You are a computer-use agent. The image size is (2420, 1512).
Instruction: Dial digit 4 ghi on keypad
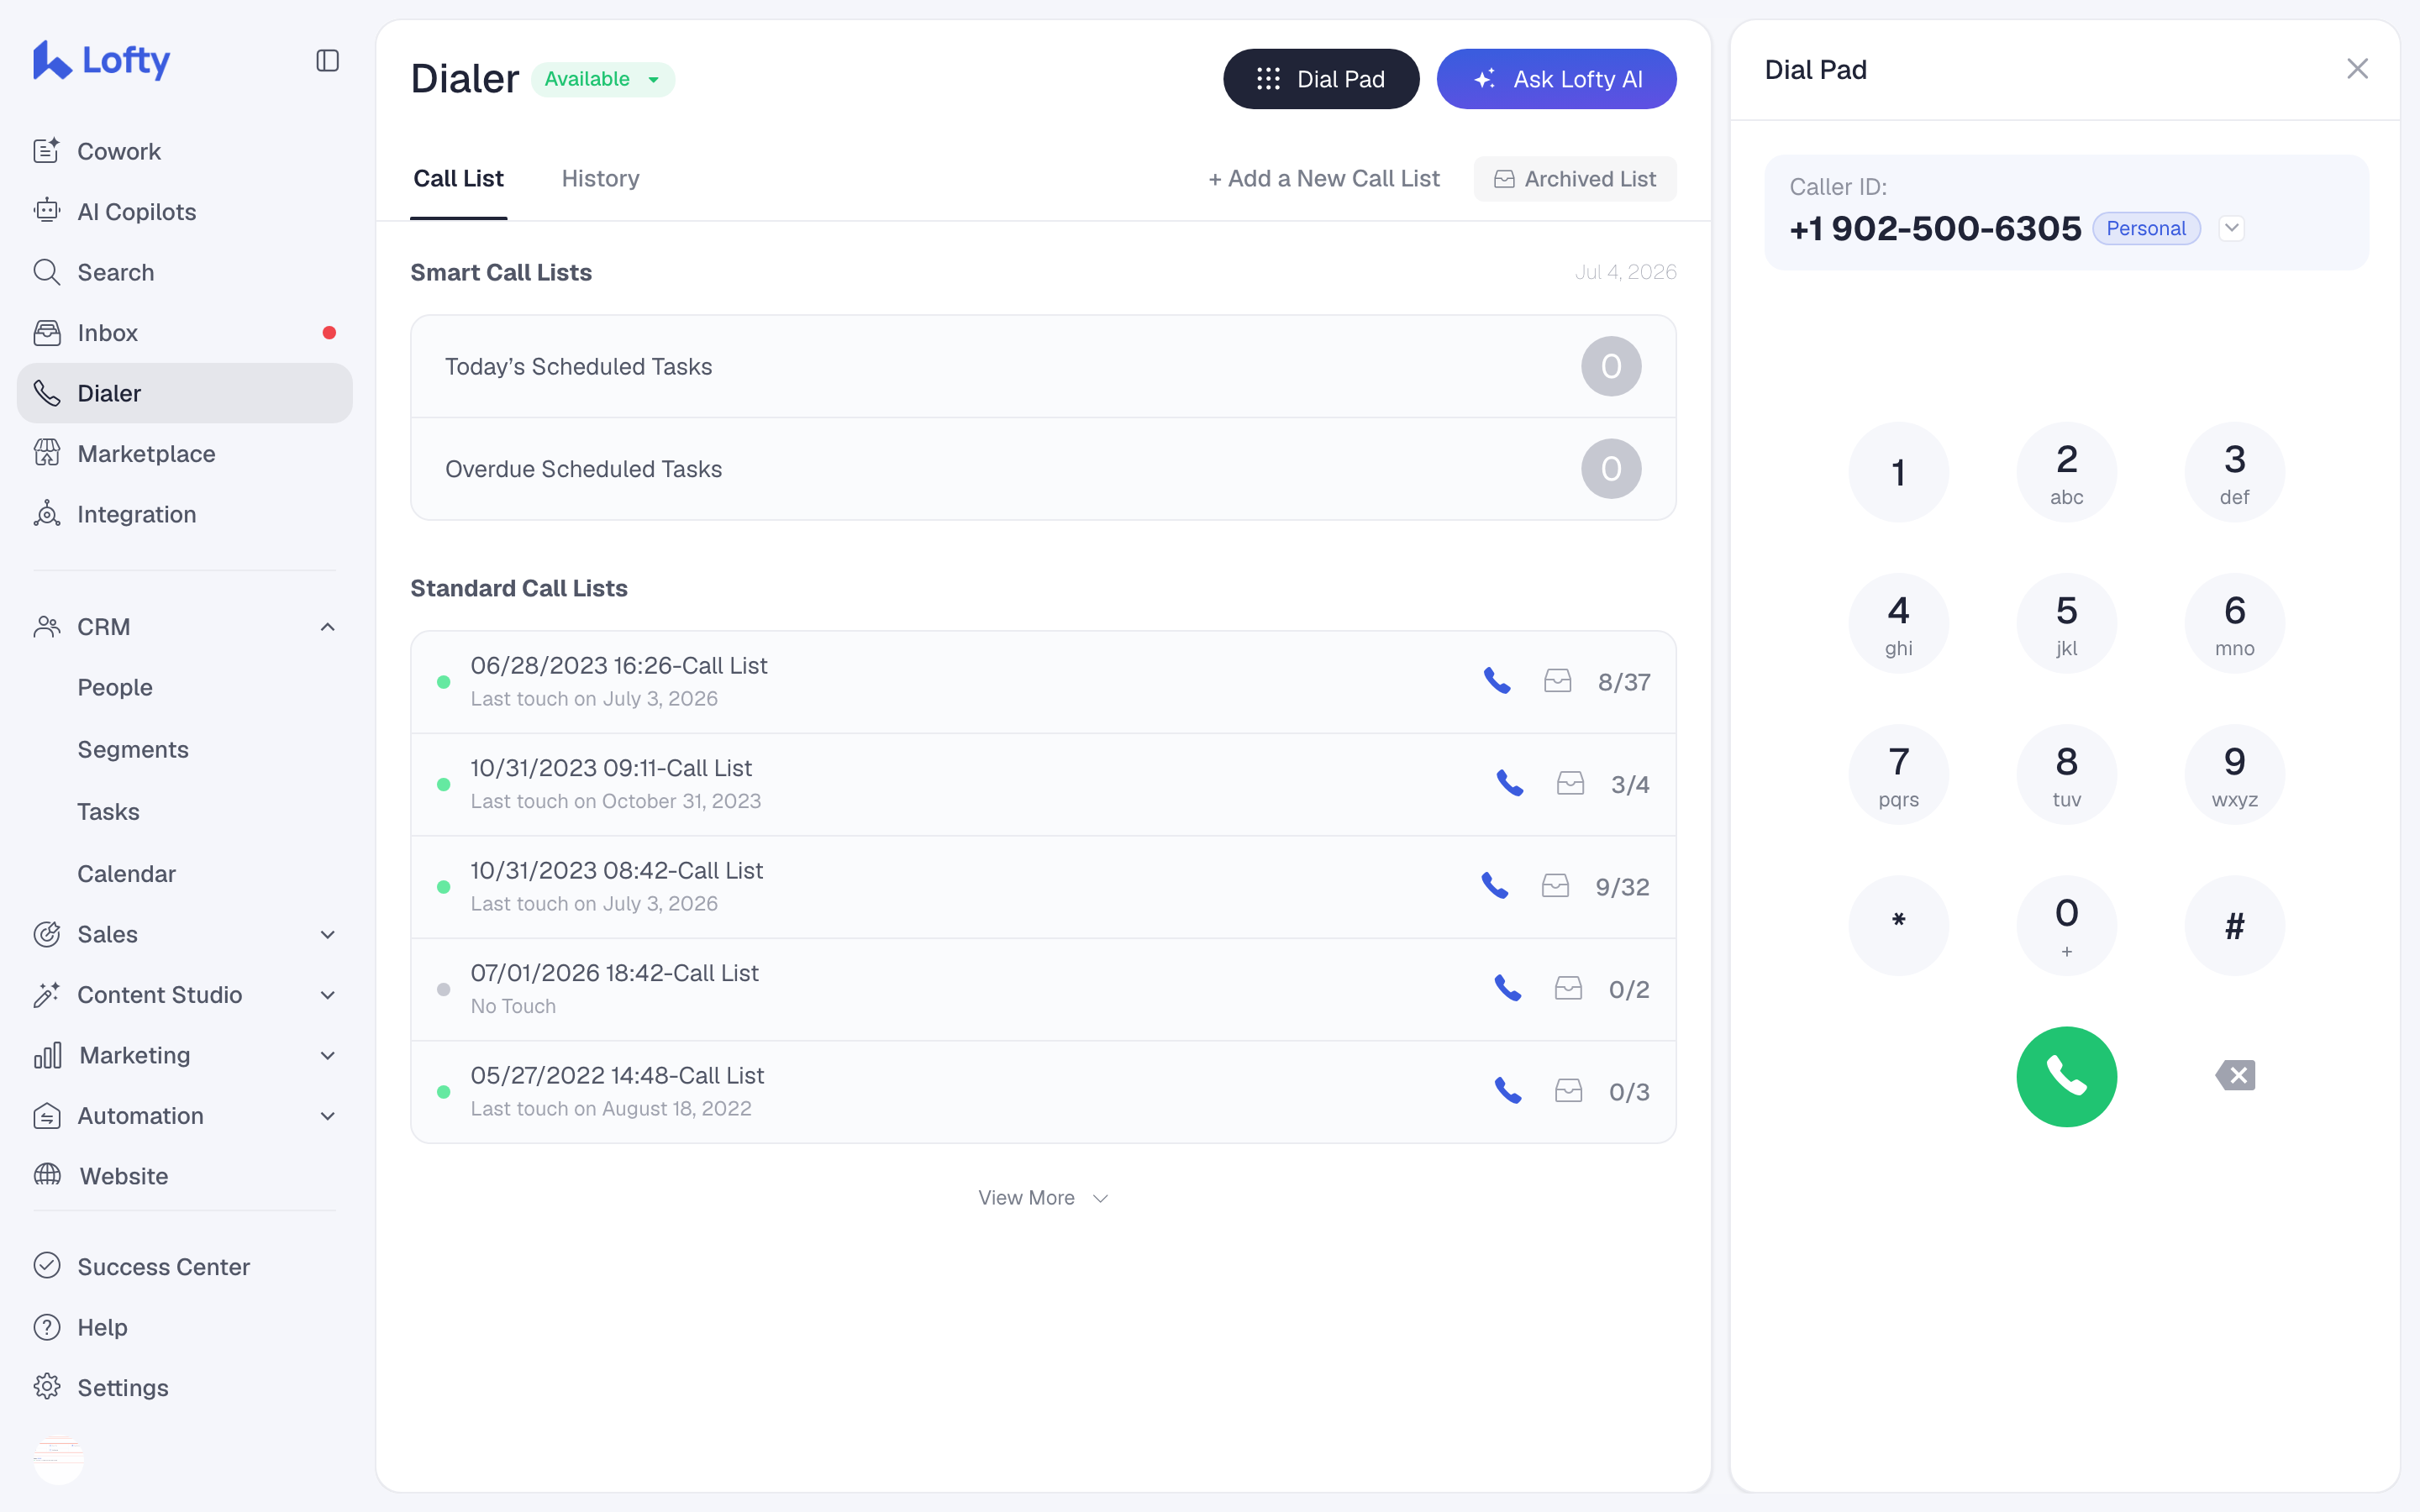1898,623
